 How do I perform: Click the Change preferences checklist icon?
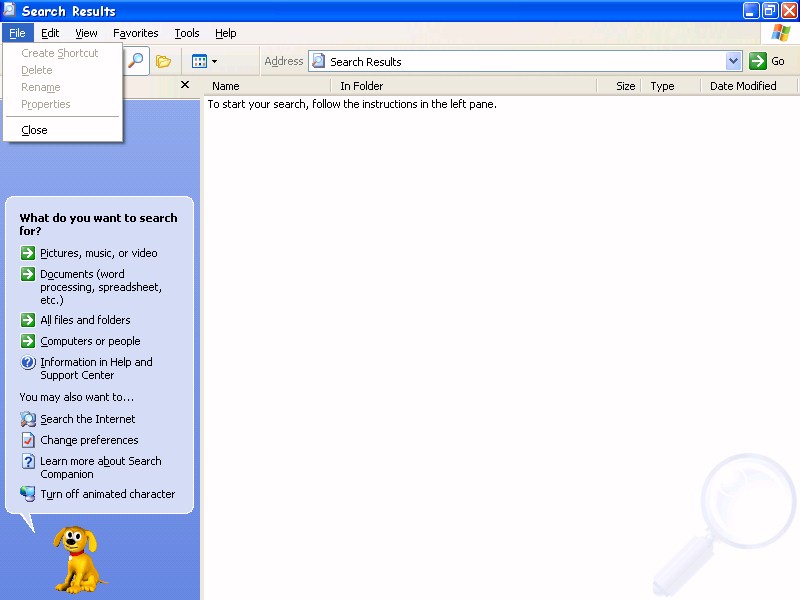[x=28, y=440]
